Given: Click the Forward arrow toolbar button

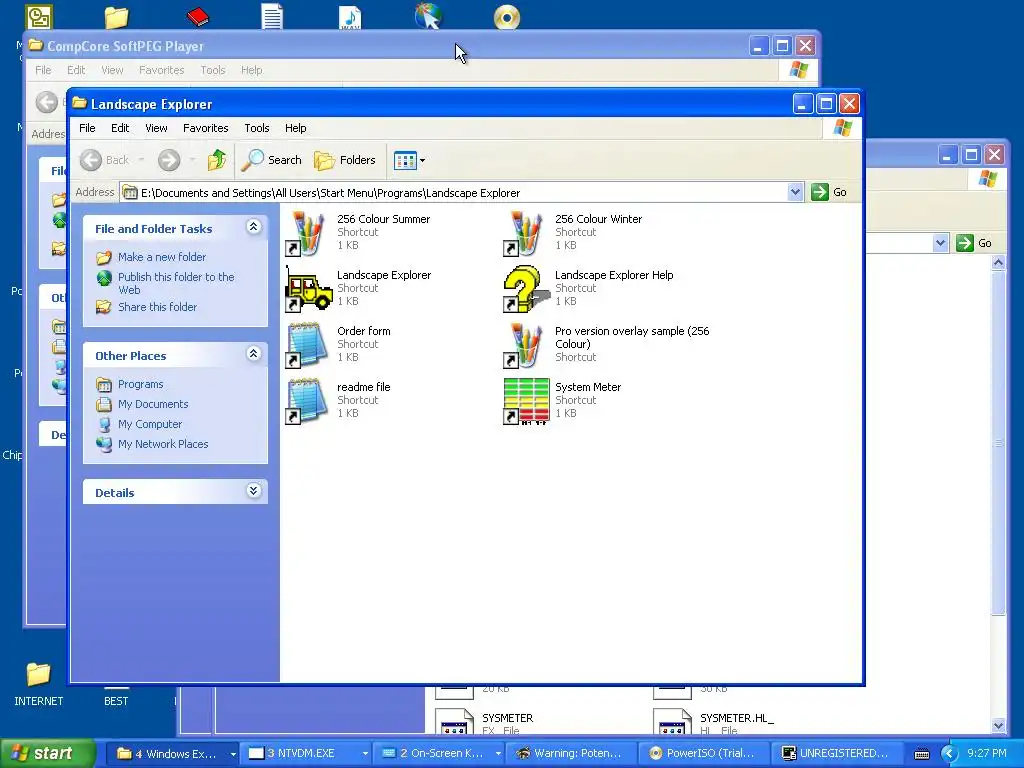Looking at the screenshot, I should [x=169, y=160].
